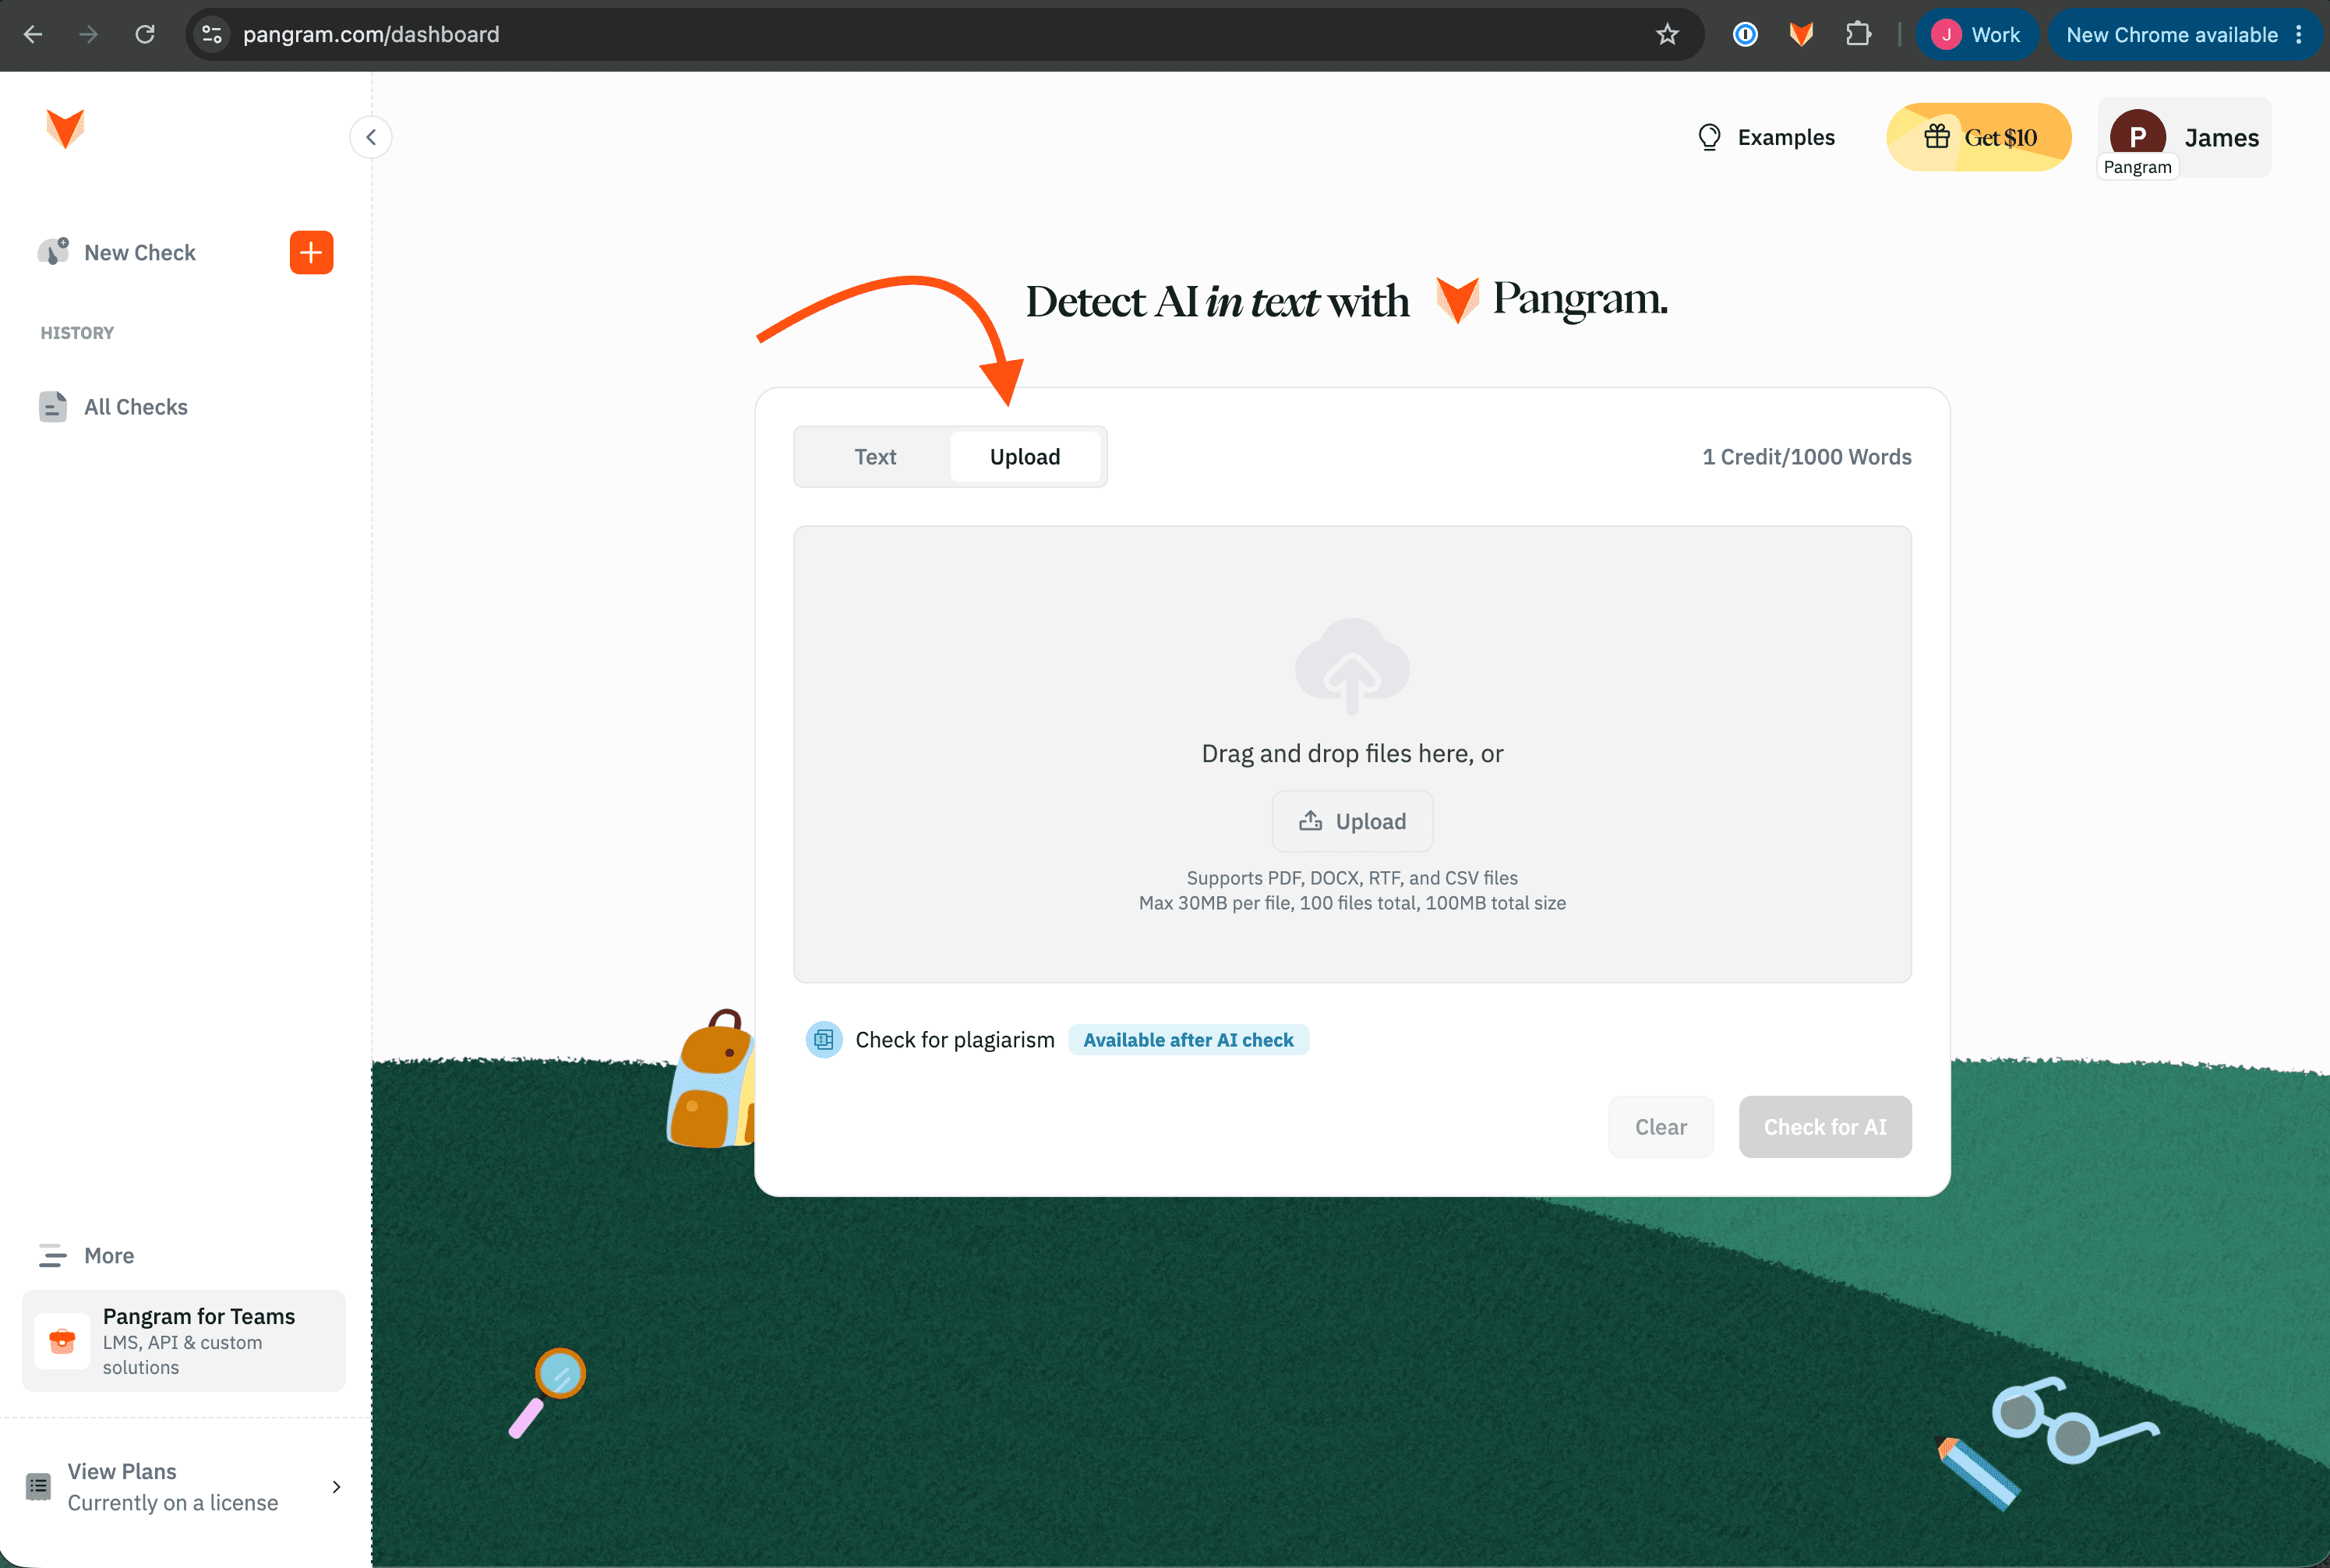Click the 1 Credit/1000 Words label
The width and height of the screenshot is (2330, 1568).
tap(1807, 457)
